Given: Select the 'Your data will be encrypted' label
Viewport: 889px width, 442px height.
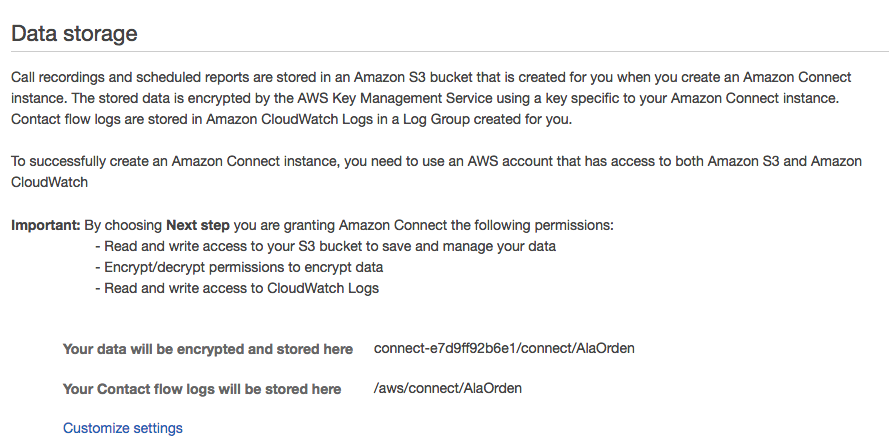Looking at the screenshot, I should (207, 349).
